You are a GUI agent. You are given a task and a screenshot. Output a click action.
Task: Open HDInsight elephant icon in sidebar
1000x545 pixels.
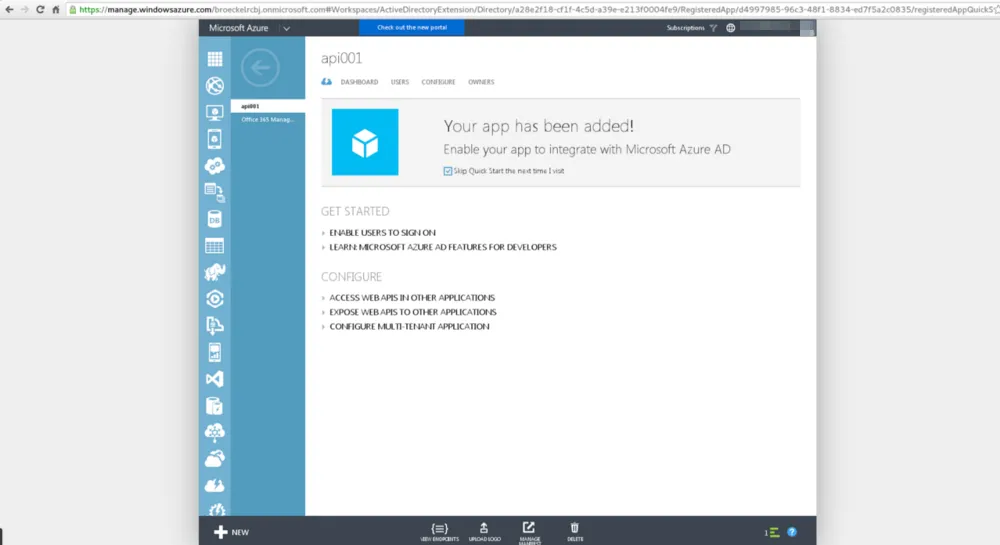tap(215, 272)
